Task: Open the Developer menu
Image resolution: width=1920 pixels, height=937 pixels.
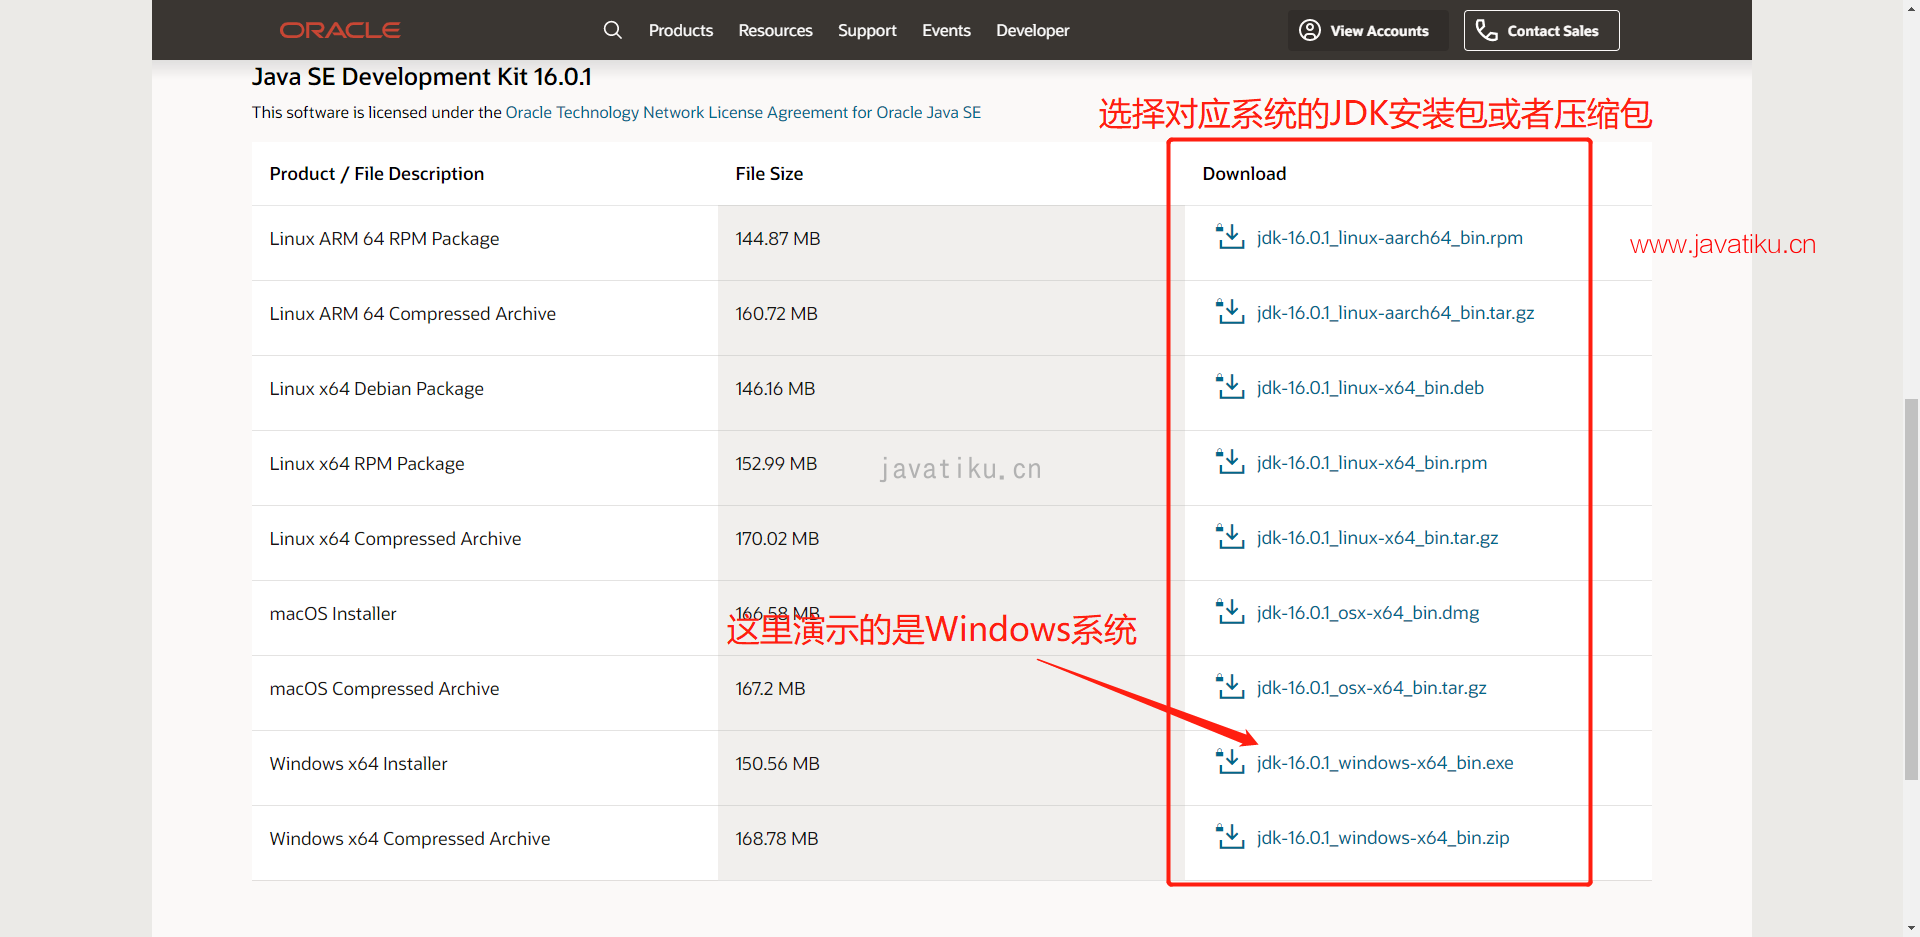Action: pyautogui.click(x=1032, y=30)
